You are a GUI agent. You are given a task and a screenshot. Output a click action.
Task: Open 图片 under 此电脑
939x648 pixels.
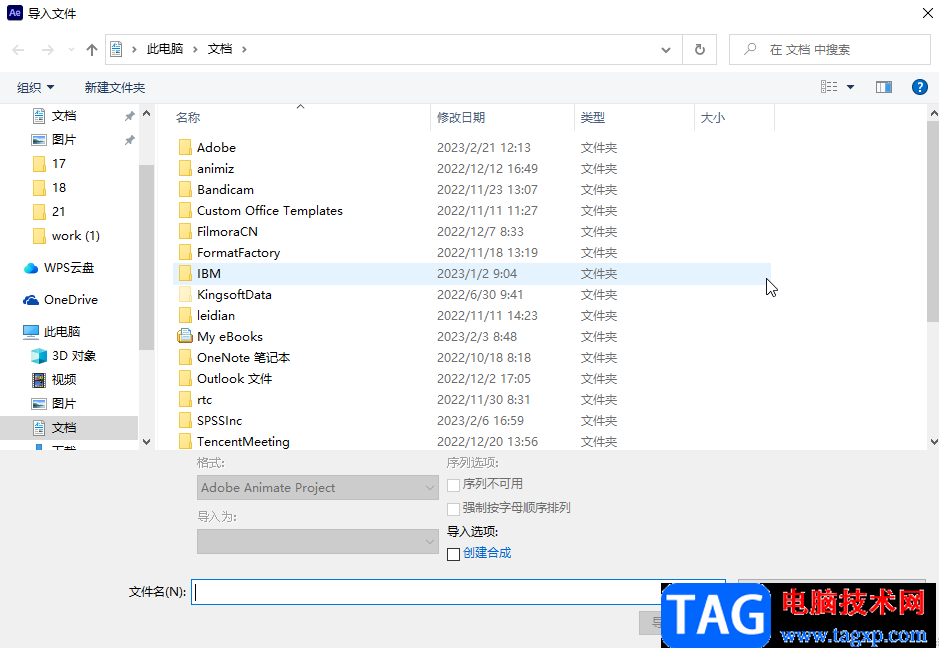[63, 404]
